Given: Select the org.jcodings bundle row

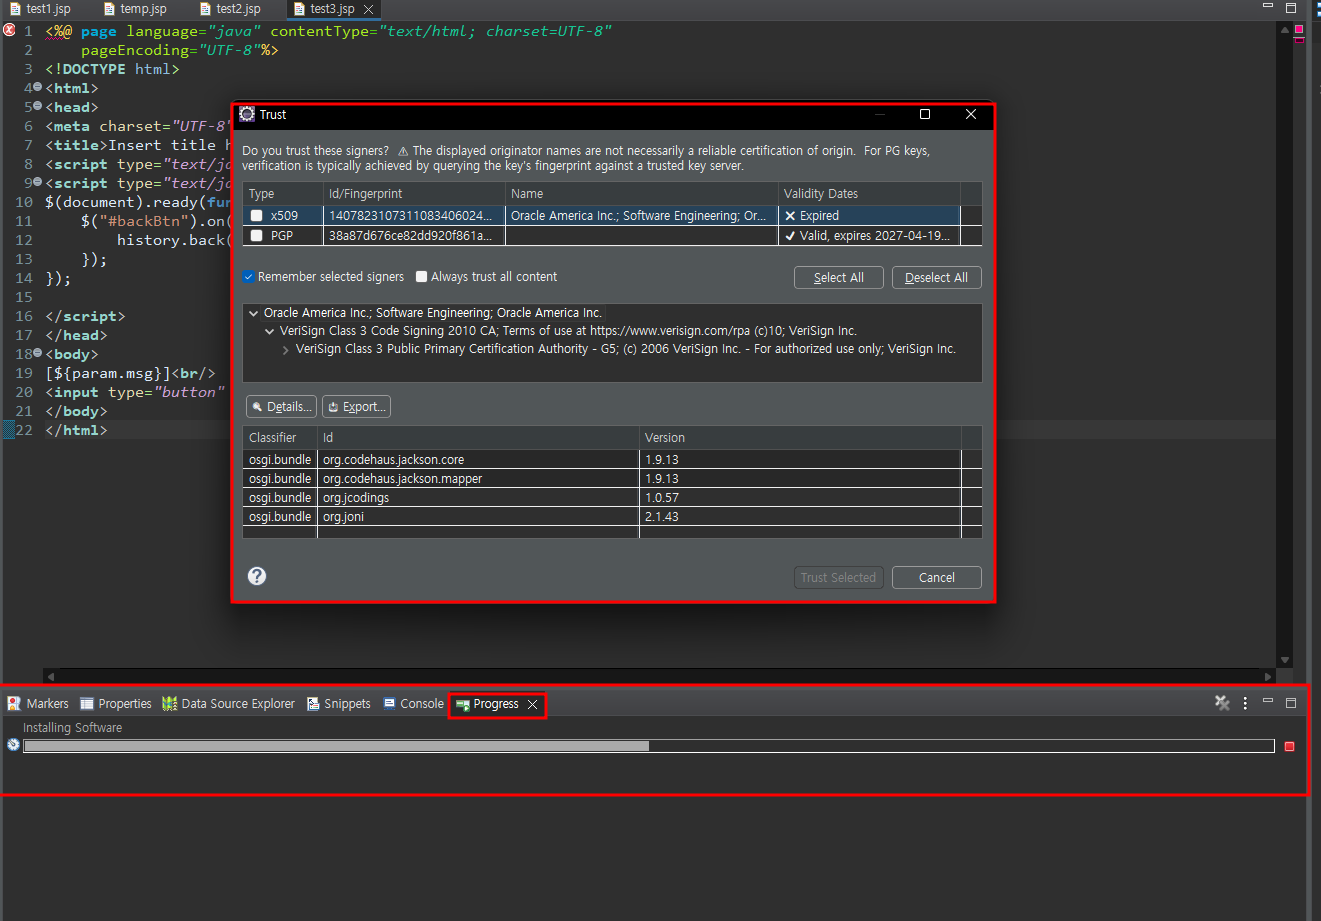Looking at the screenshot, I should [x=612, y=498].
